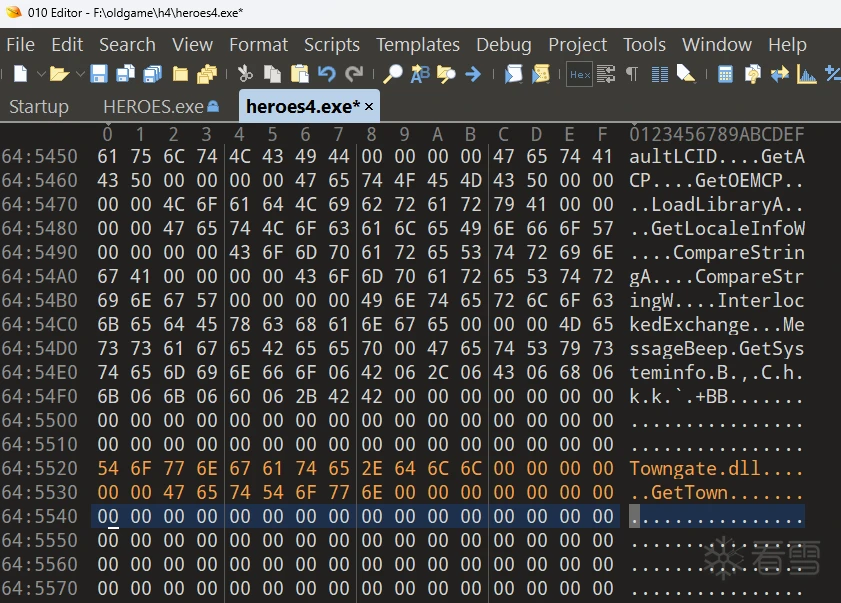
Task: Open the Calculator icon
Action: [x=725, y=74]
